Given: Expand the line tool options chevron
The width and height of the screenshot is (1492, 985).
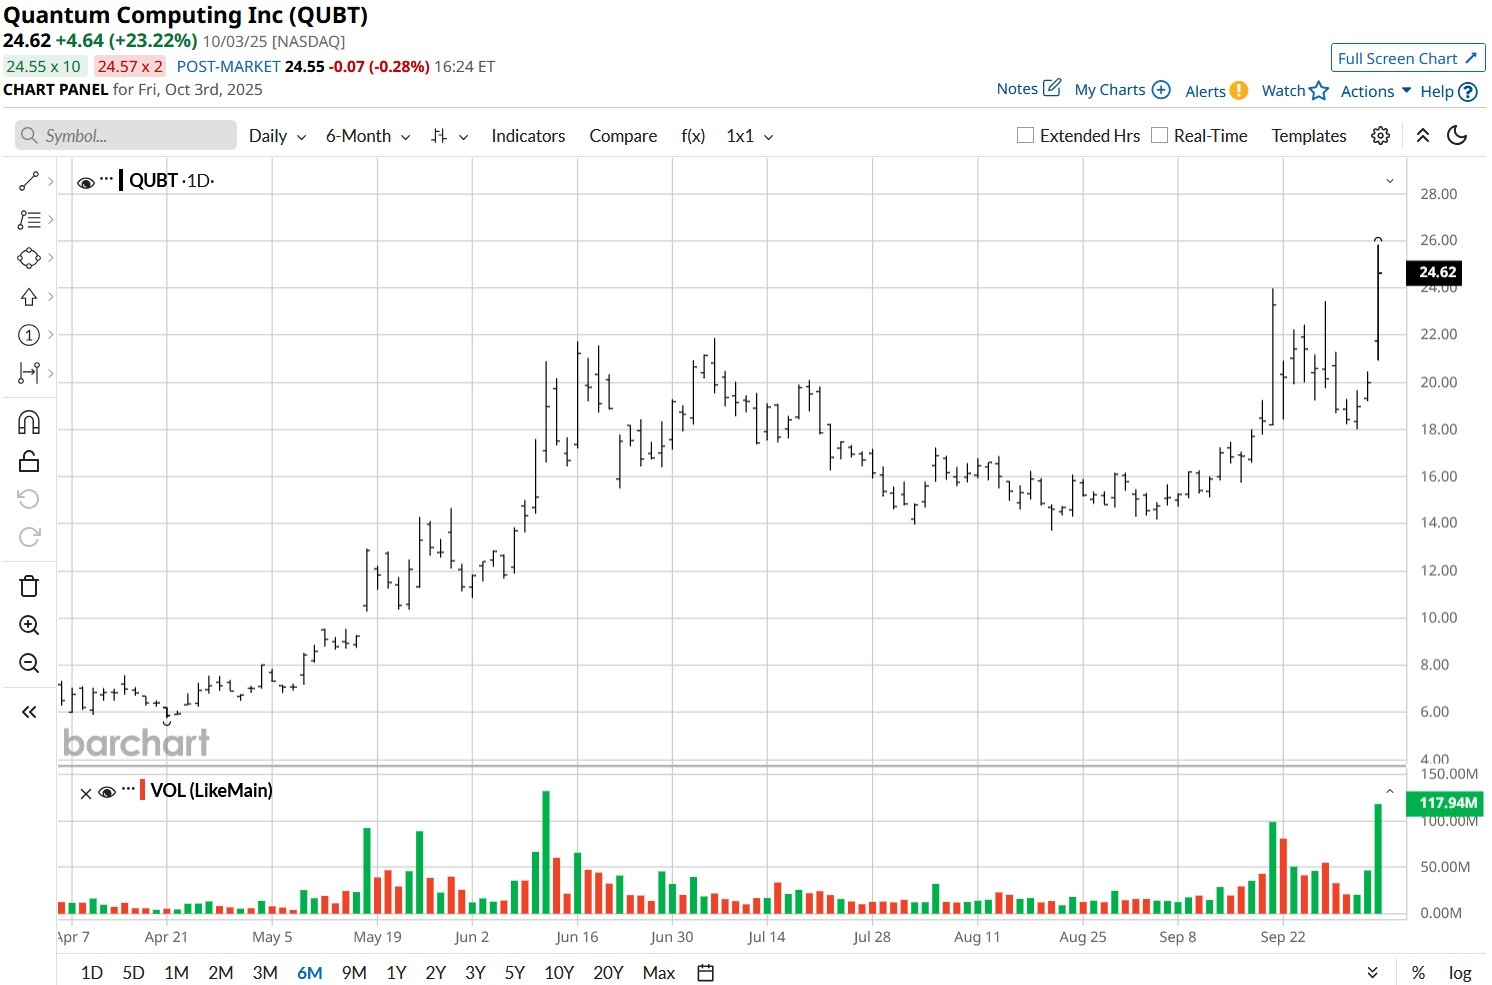Looking at the screenshot, I should [x=50, y=181].
